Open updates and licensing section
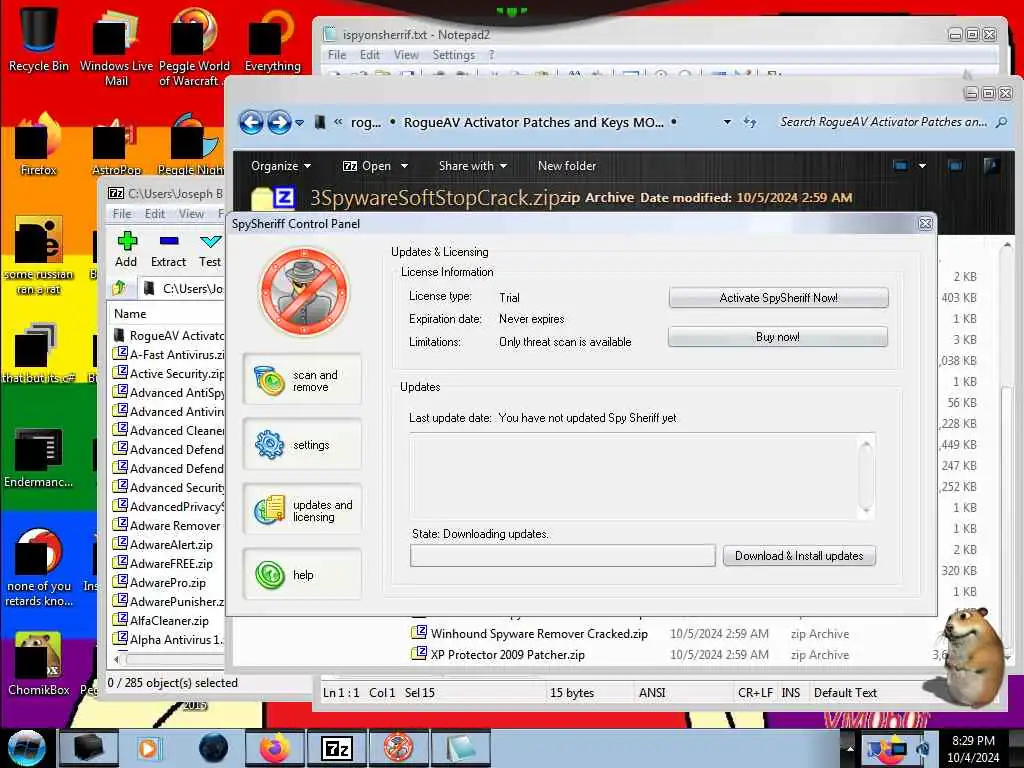The width and height of the screenshot is (1024, 768). coord(302,510)
